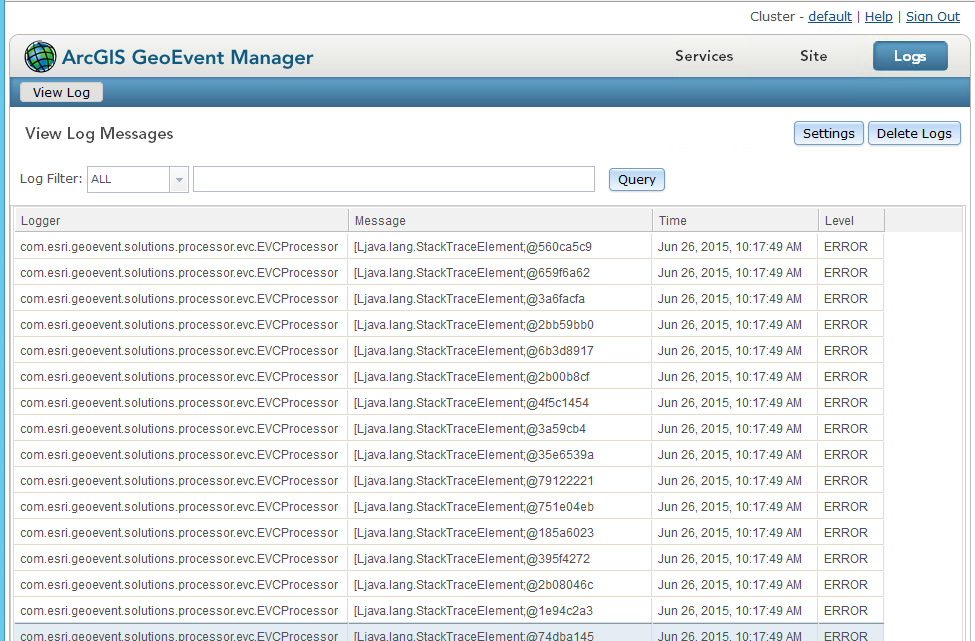This screenshot has width=975, height=641.
Task: Open the Help link
Action: click(879, 17)
